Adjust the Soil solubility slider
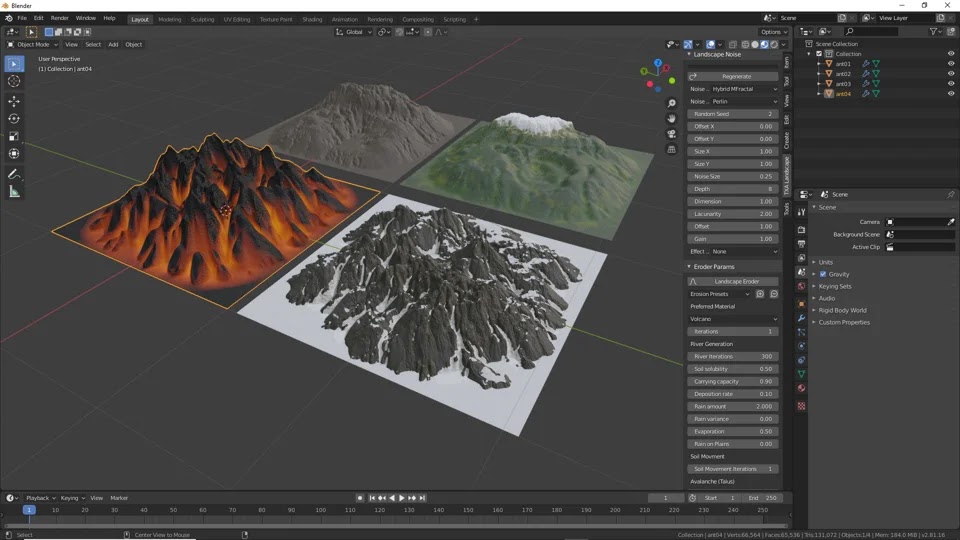Image resolution: width=960 pixels, height=540 pixels. [733, 369]
